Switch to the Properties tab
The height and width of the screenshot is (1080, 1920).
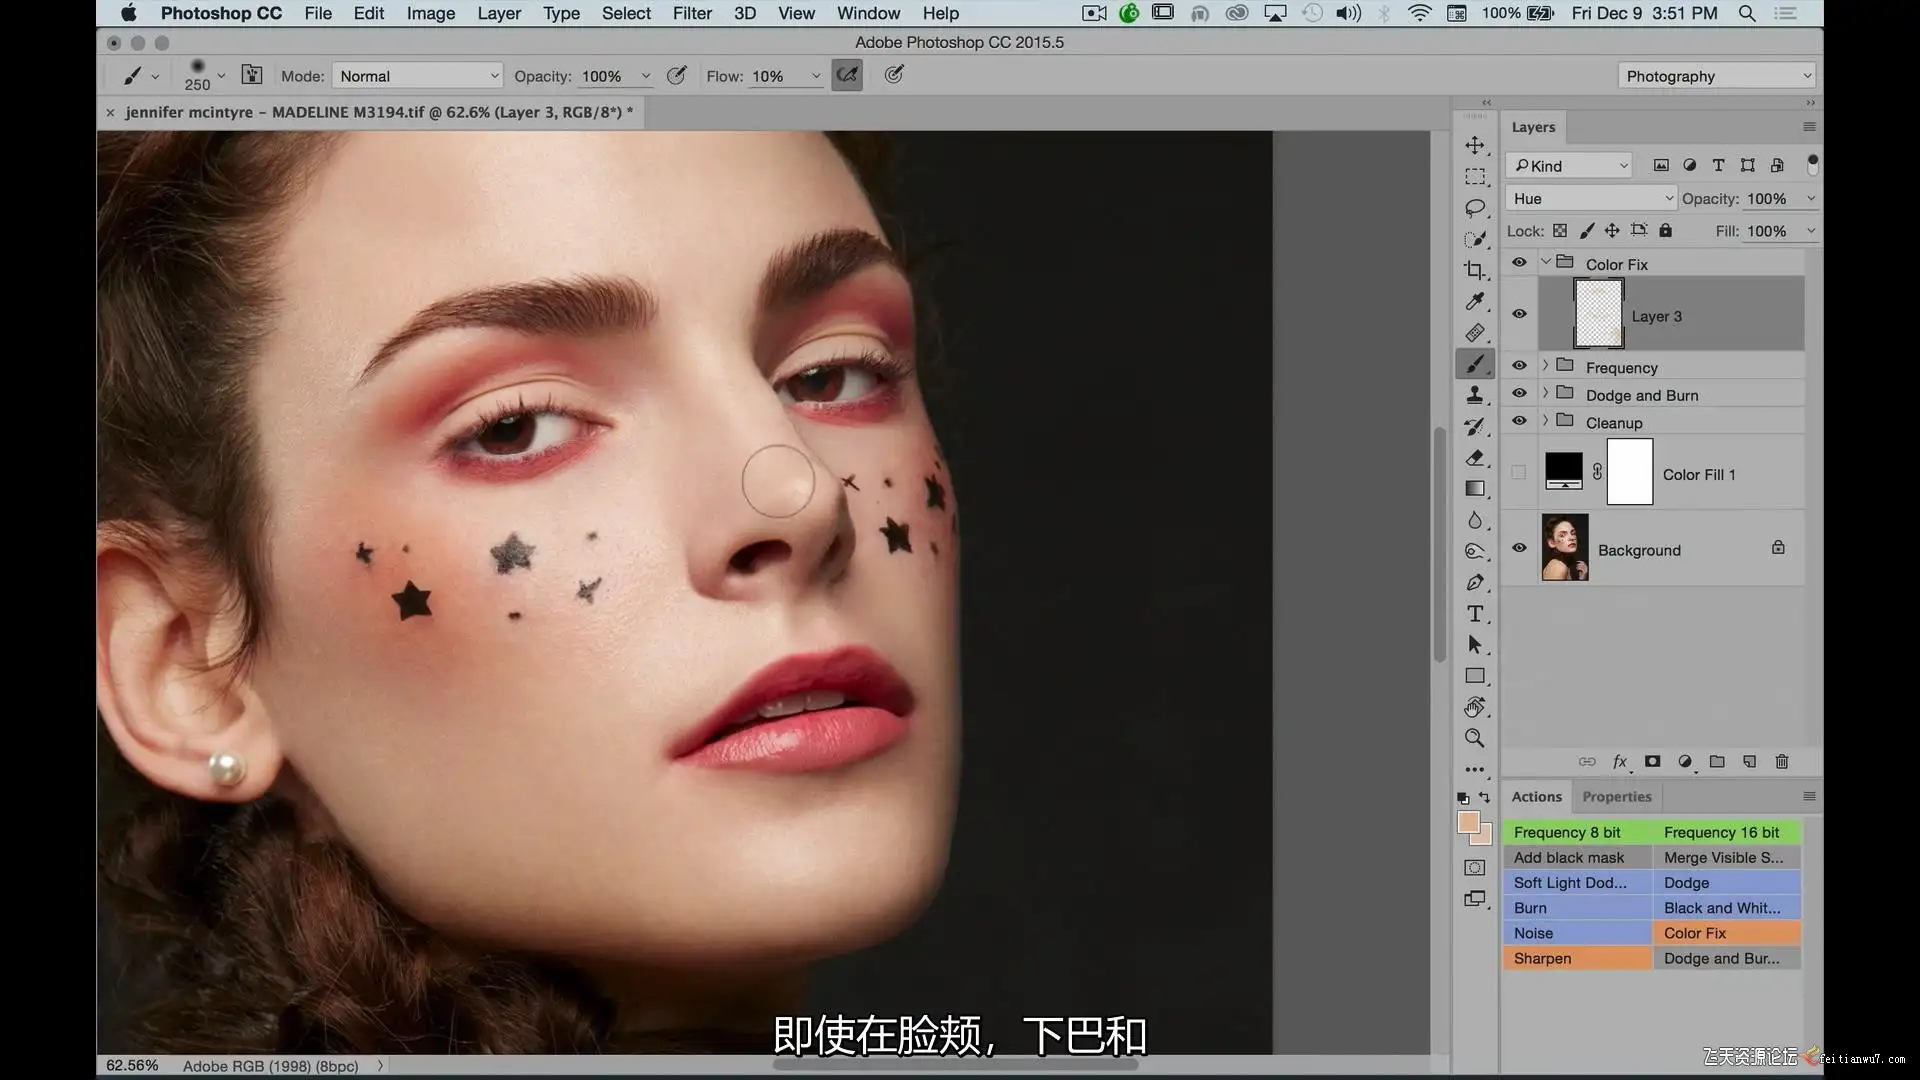tap(1616, 797)
